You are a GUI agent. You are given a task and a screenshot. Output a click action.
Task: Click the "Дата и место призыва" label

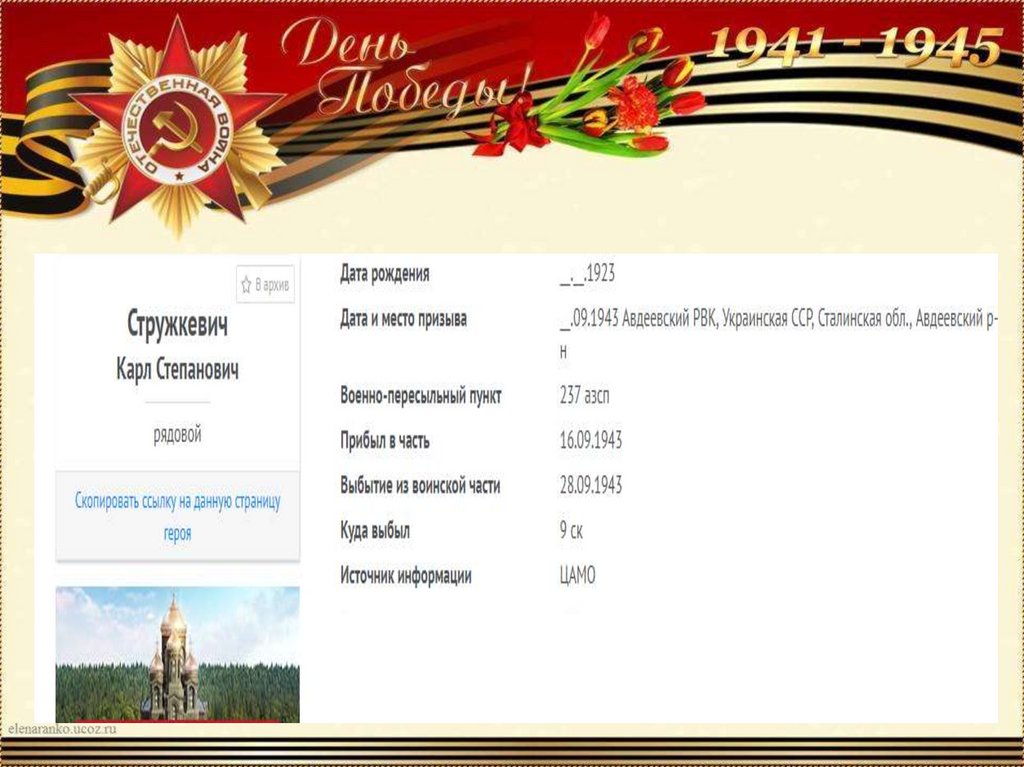(403, 319)
